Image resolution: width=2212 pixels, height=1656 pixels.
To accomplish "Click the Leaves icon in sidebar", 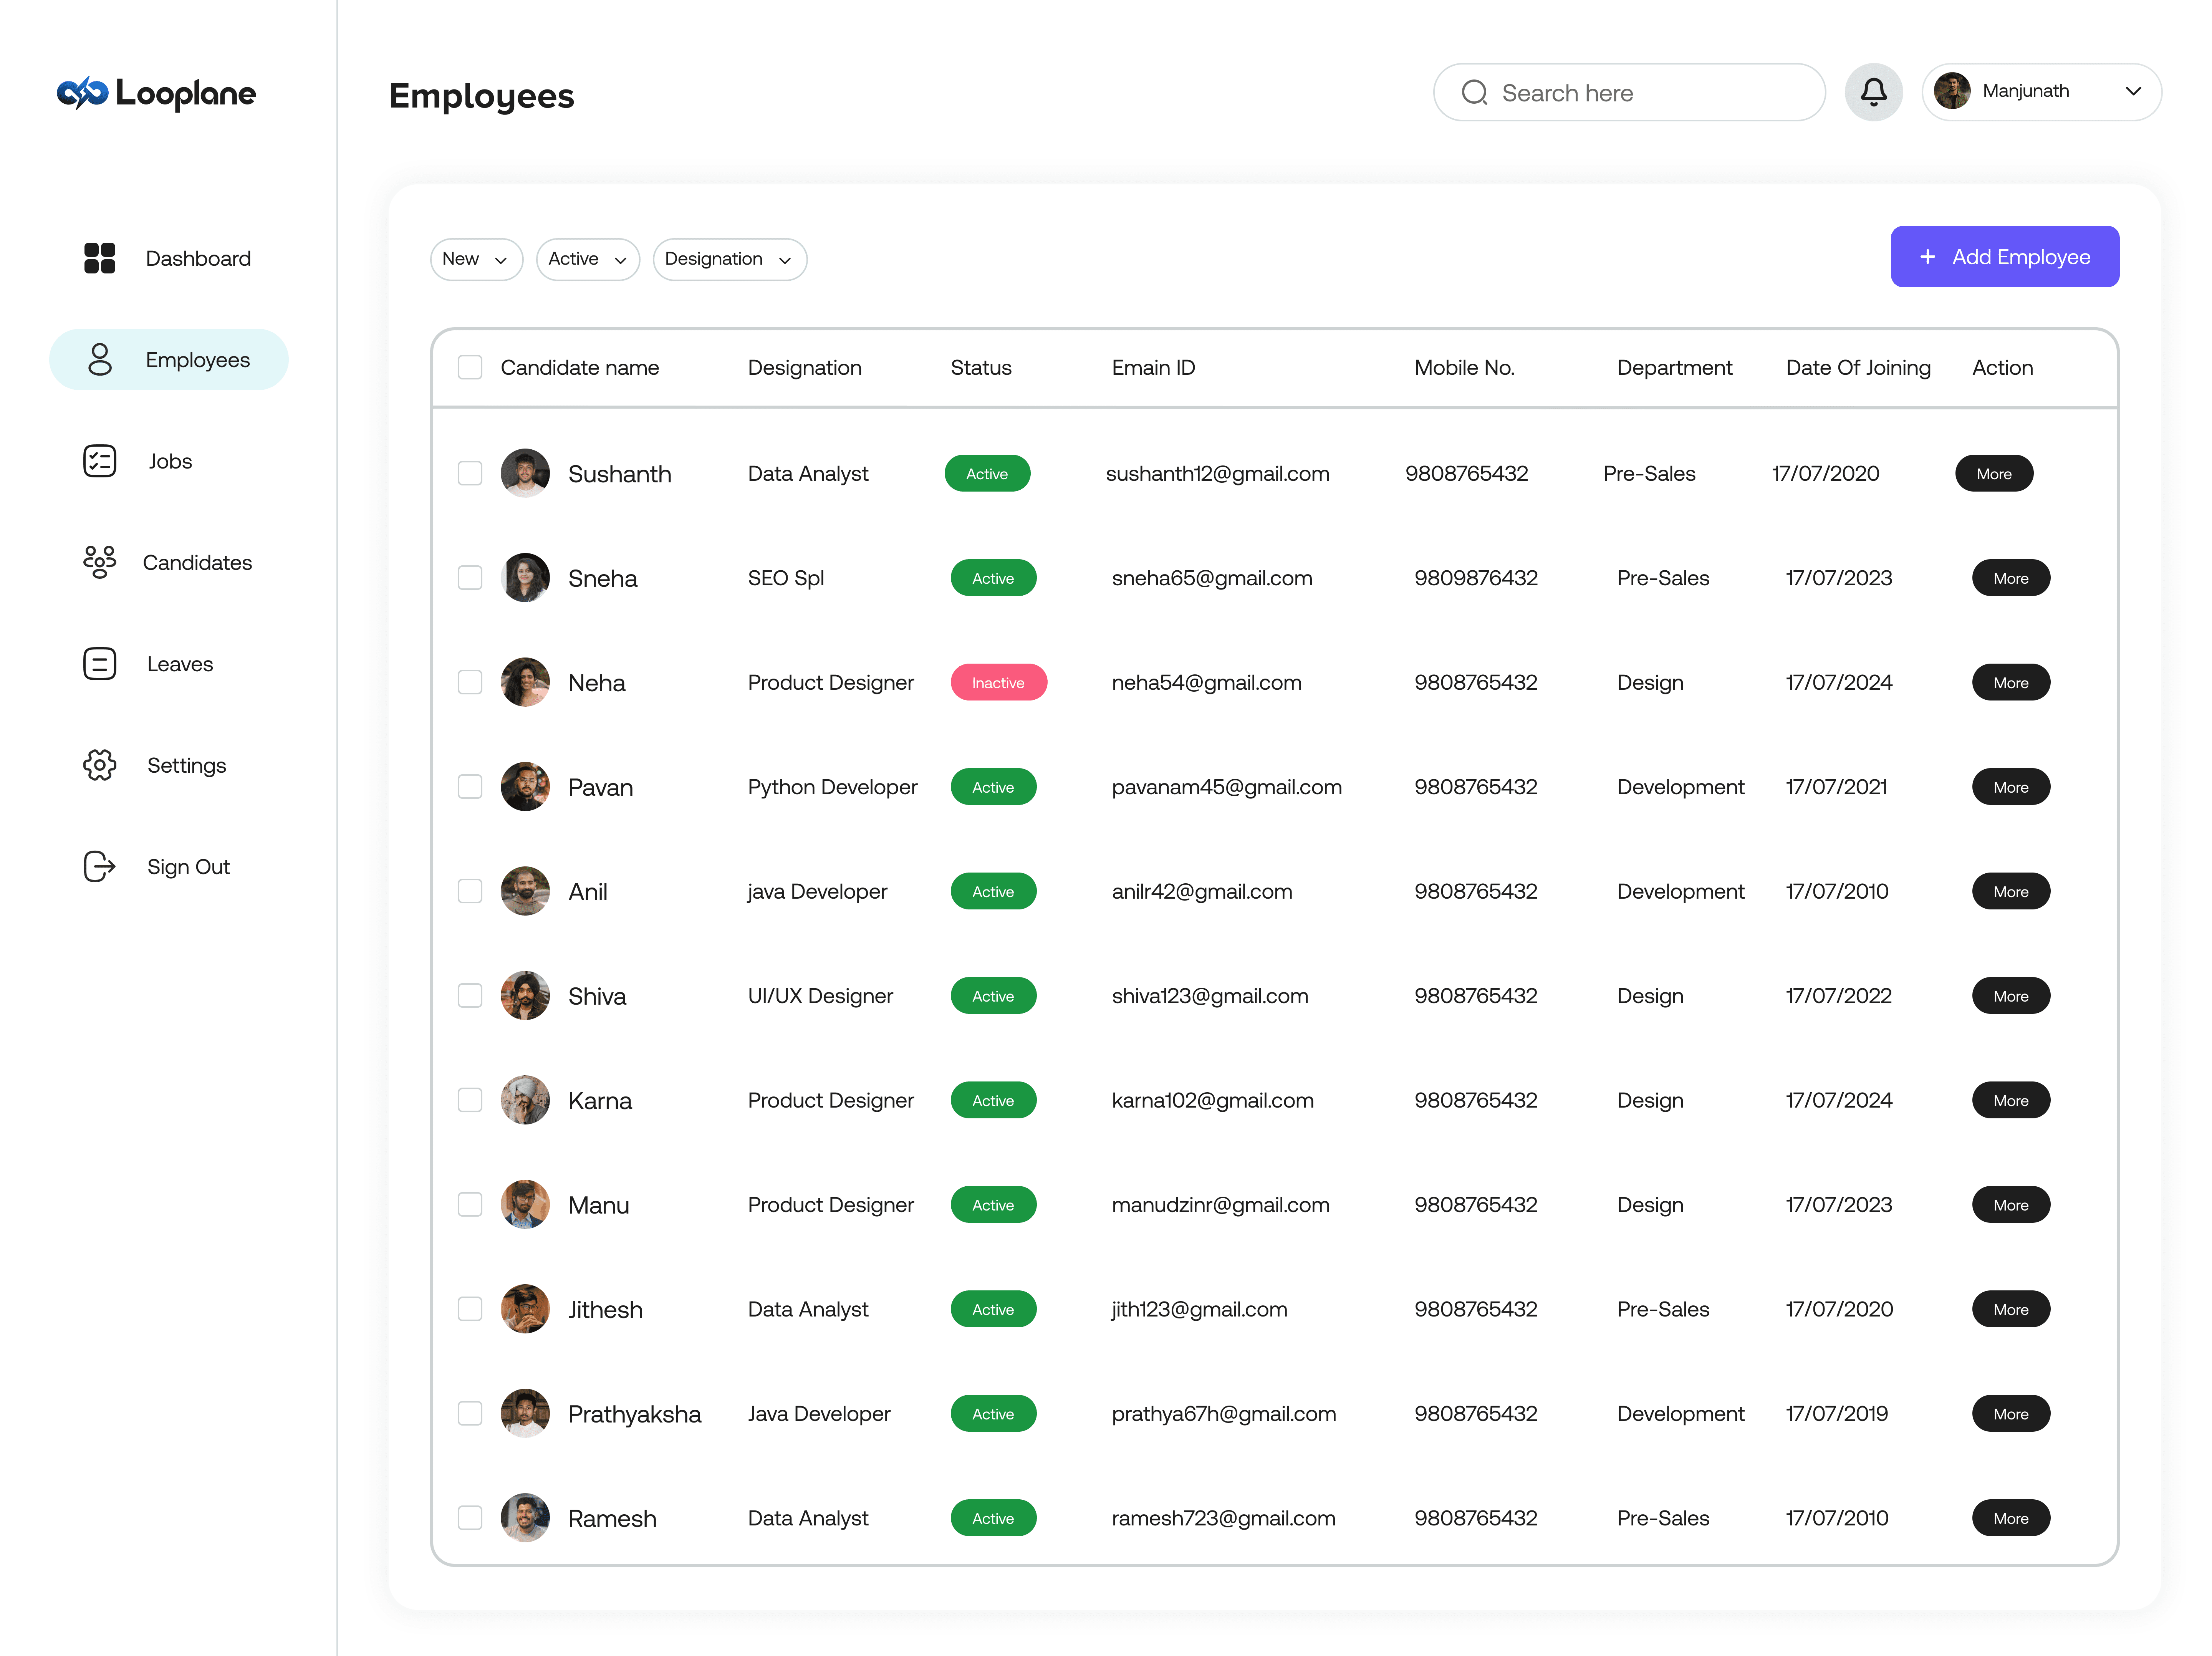I will (x=99, y=664).
